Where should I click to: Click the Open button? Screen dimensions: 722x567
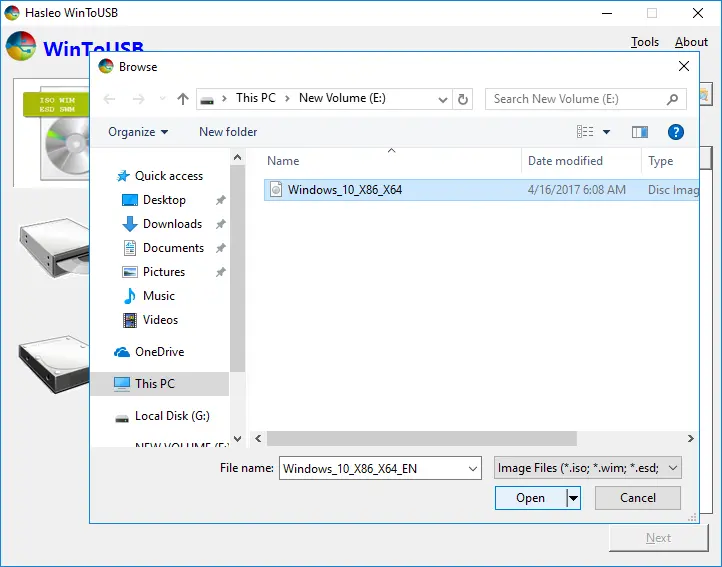tap(530, 498)
